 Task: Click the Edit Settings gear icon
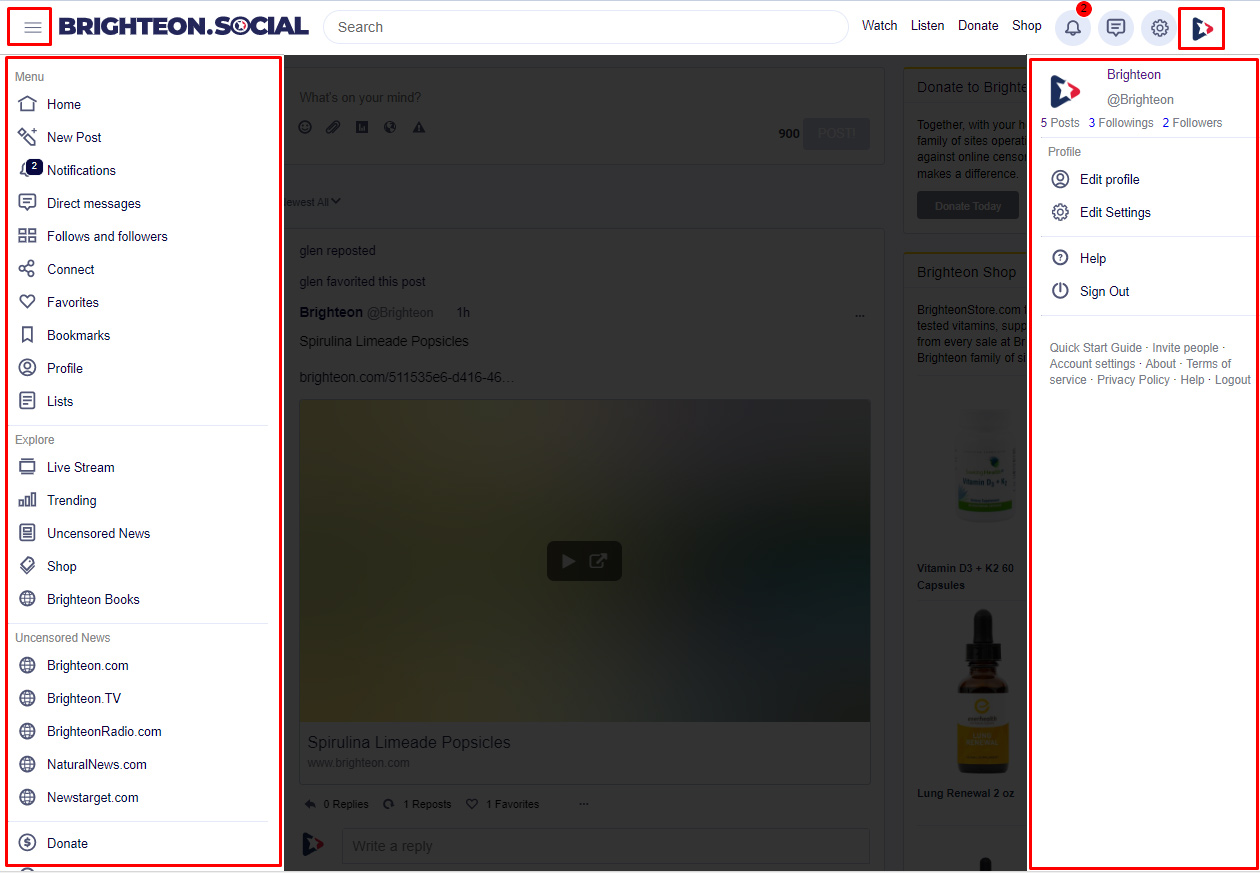tap(1060, 212)
